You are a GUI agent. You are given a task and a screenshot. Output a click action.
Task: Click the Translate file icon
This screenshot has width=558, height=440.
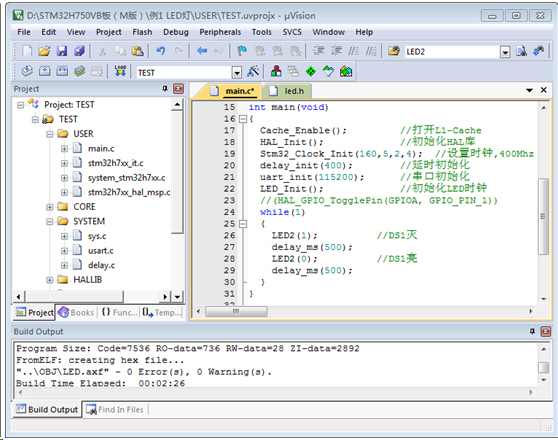tap(27, 72)
